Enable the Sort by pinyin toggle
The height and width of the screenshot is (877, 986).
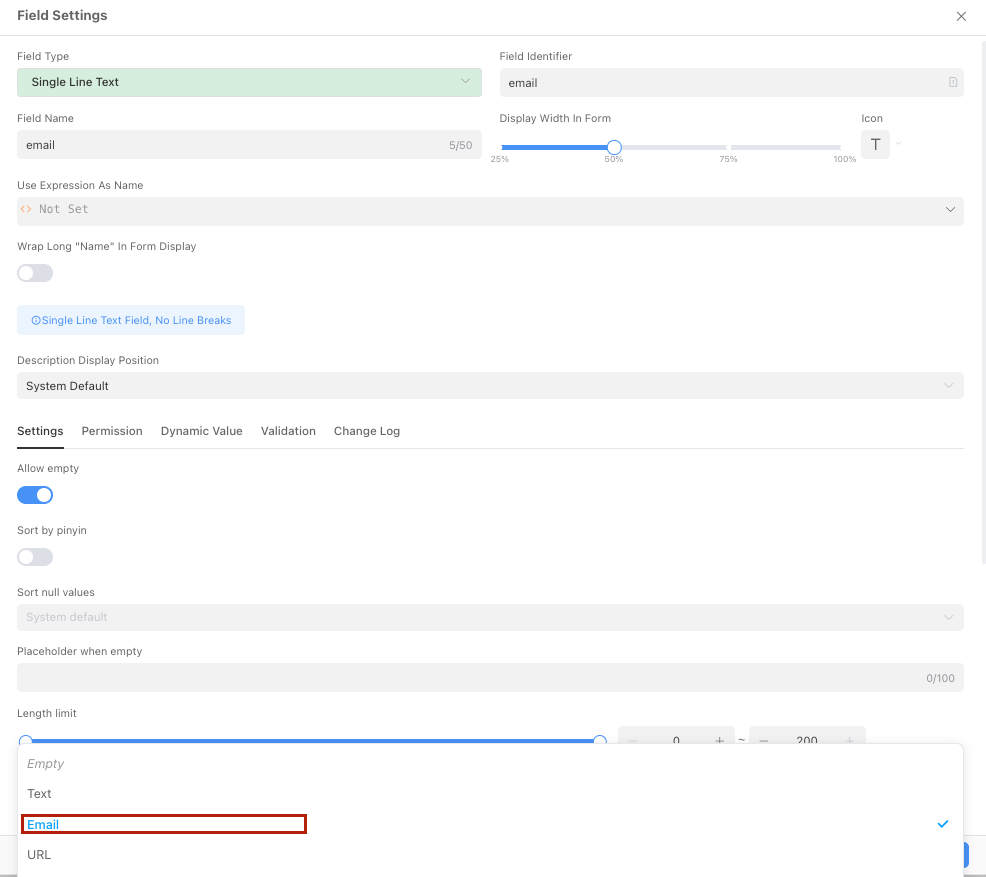point(35,556)
